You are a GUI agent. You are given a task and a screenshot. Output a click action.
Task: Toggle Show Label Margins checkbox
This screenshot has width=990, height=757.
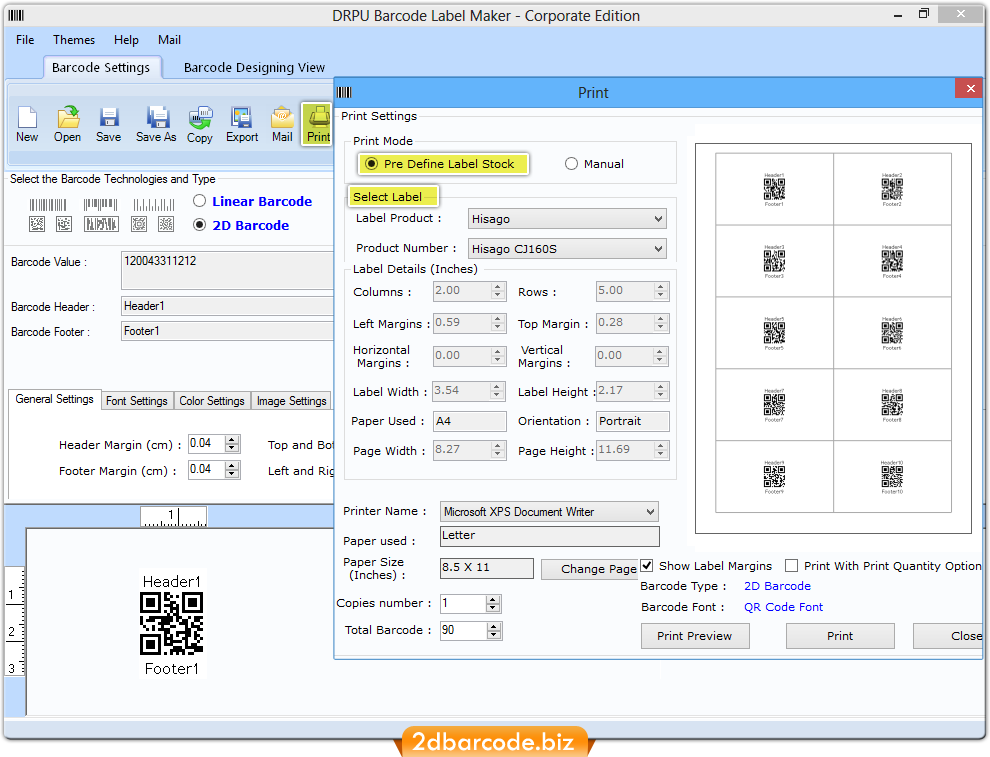(647, 566)
